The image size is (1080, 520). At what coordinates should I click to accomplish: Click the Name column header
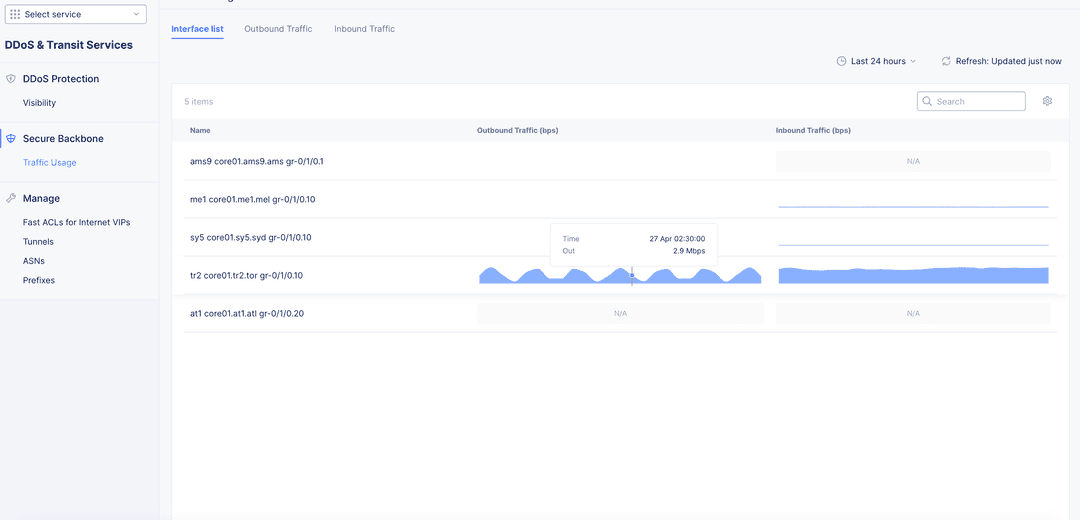[200, 130]
